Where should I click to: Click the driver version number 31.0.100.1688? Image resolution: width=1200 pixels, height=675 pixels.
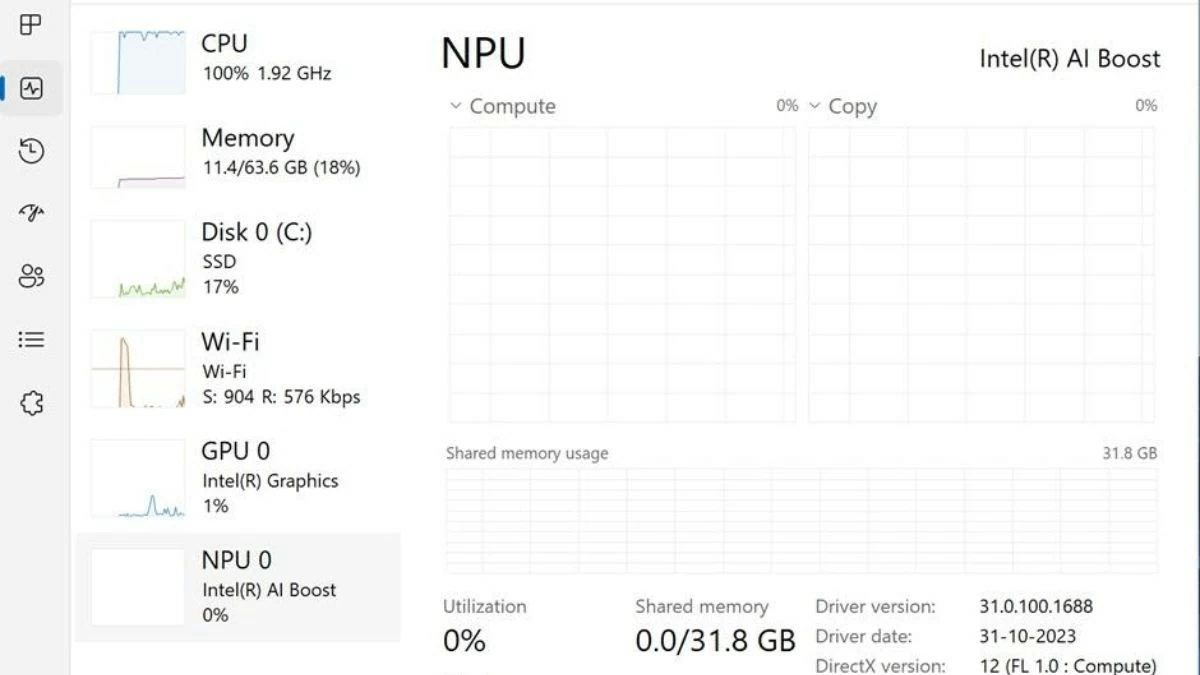(1036, 606)
